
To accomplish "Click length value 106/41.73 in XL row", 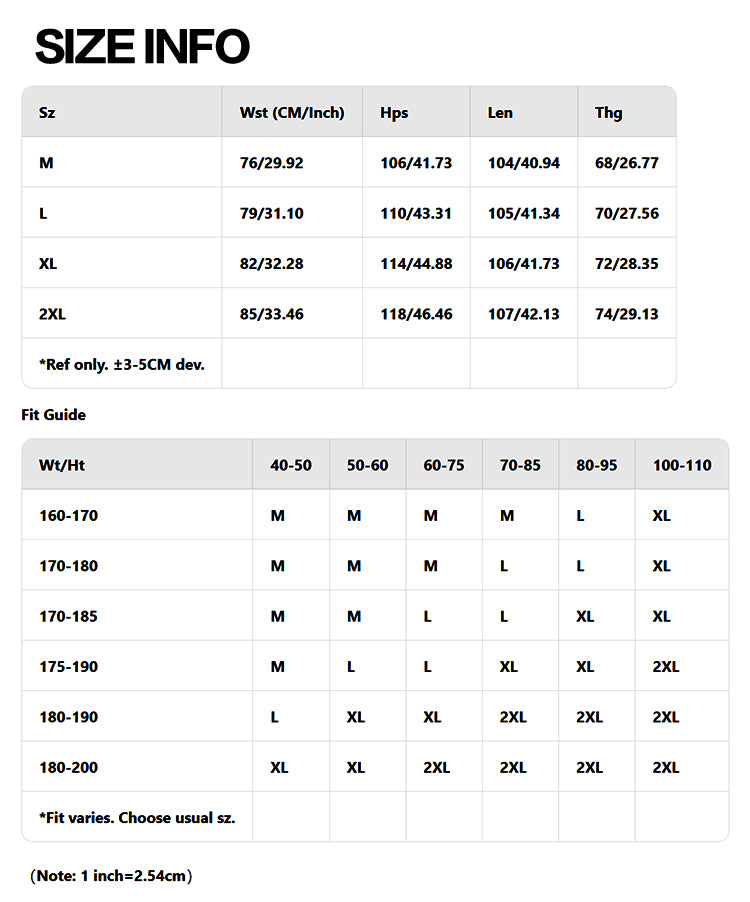I will point(523,264).
